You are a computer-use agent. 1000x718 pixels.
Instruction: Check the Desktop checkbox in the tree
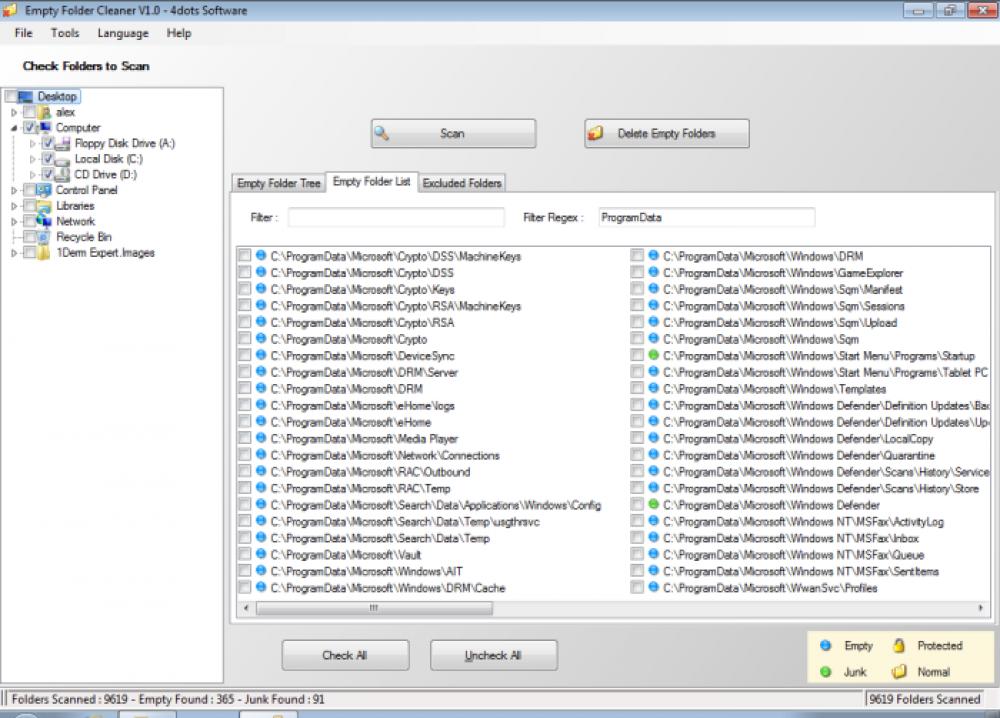point(8,96)
